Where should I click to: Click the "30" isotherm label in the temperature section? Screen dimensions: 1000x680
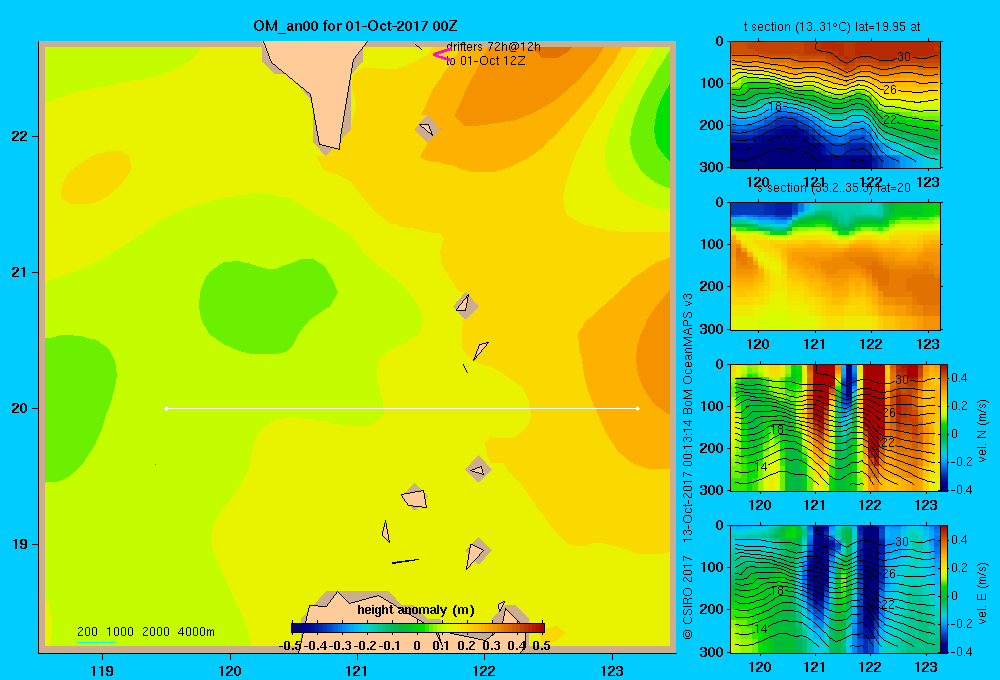click(x=904, y=57)
